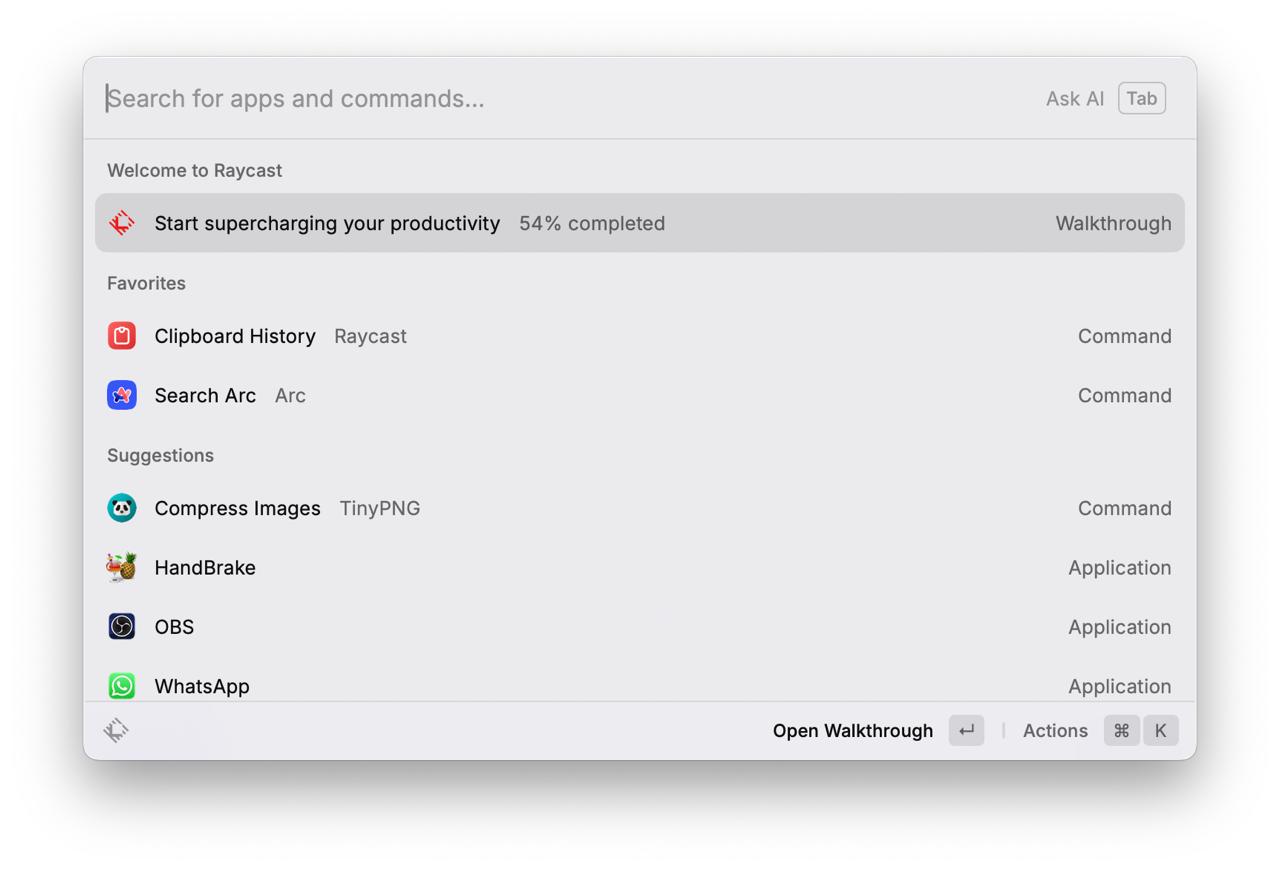Click the Return key icon beside Open Walkthrough
Screen dimensions: 1280x870
pos(966,731)
